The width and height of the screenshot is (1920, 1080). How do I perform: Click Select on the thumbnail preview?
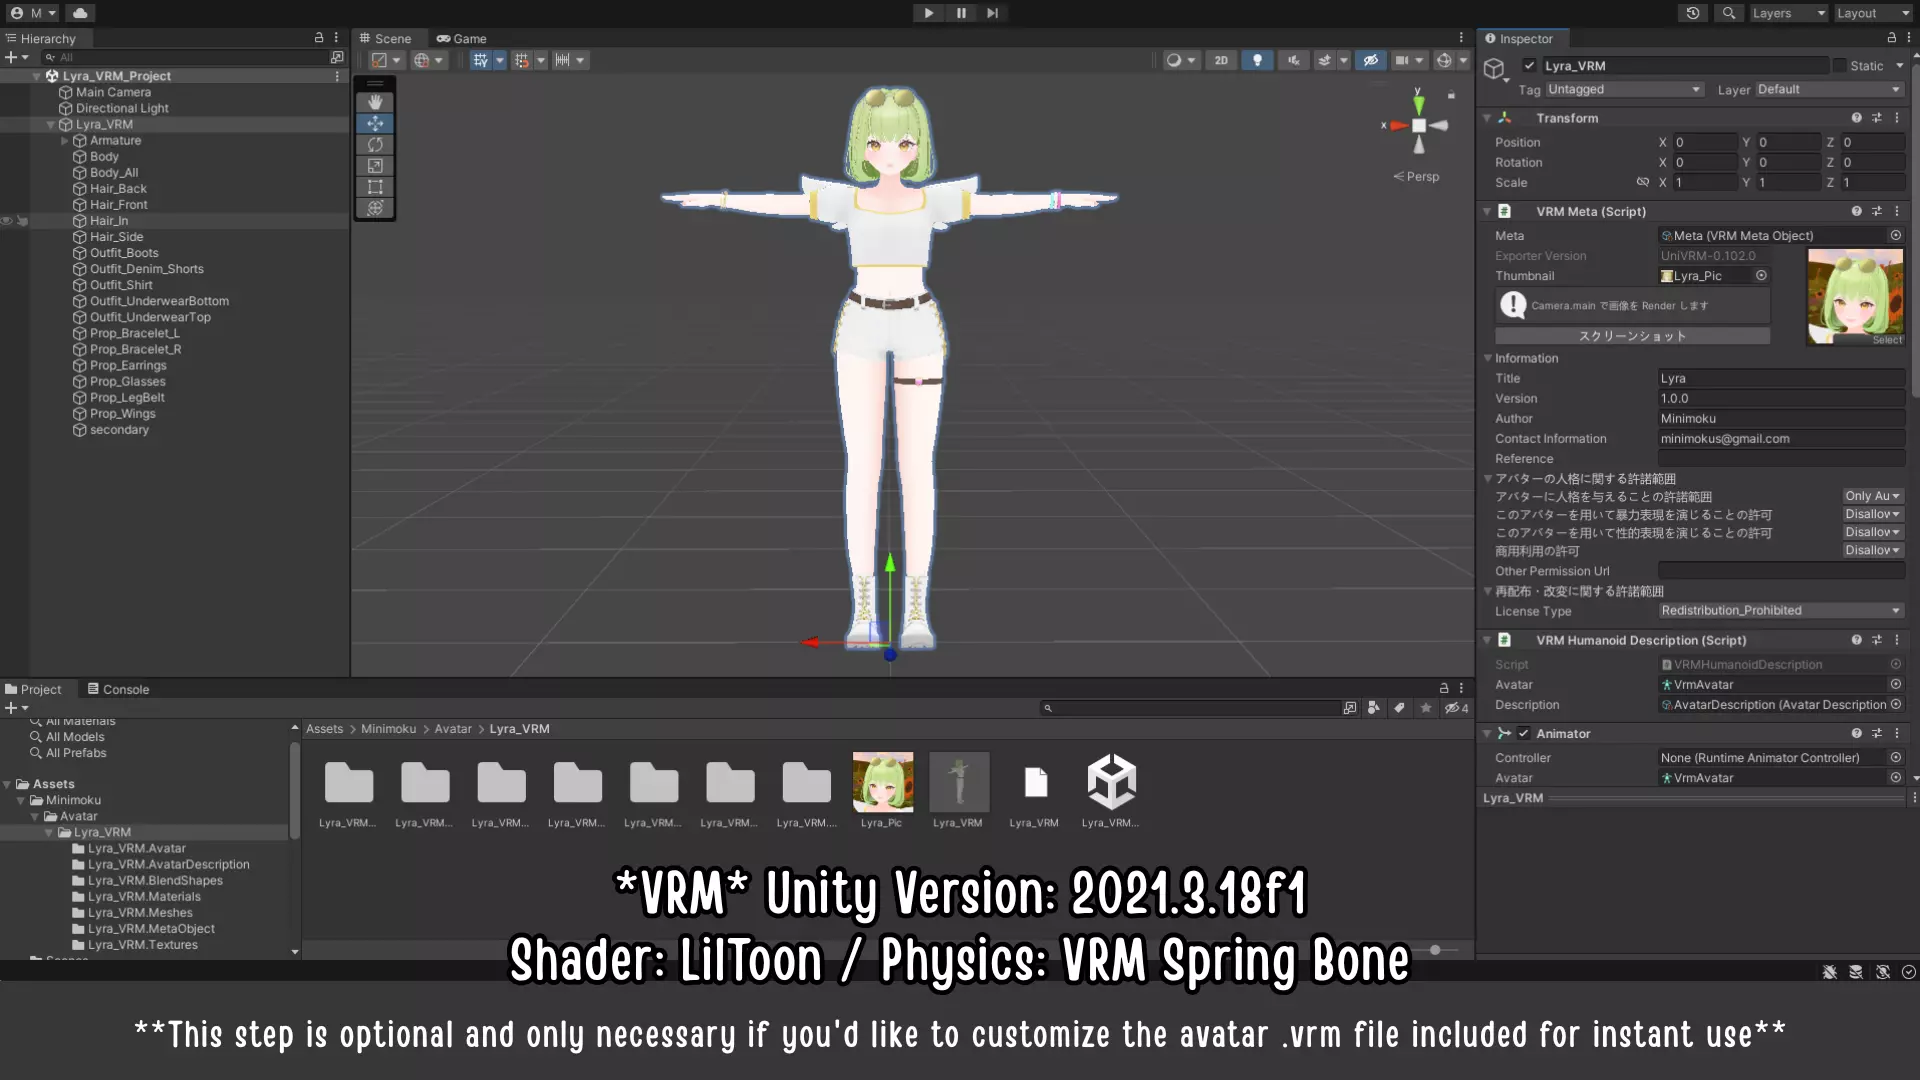1887,340
